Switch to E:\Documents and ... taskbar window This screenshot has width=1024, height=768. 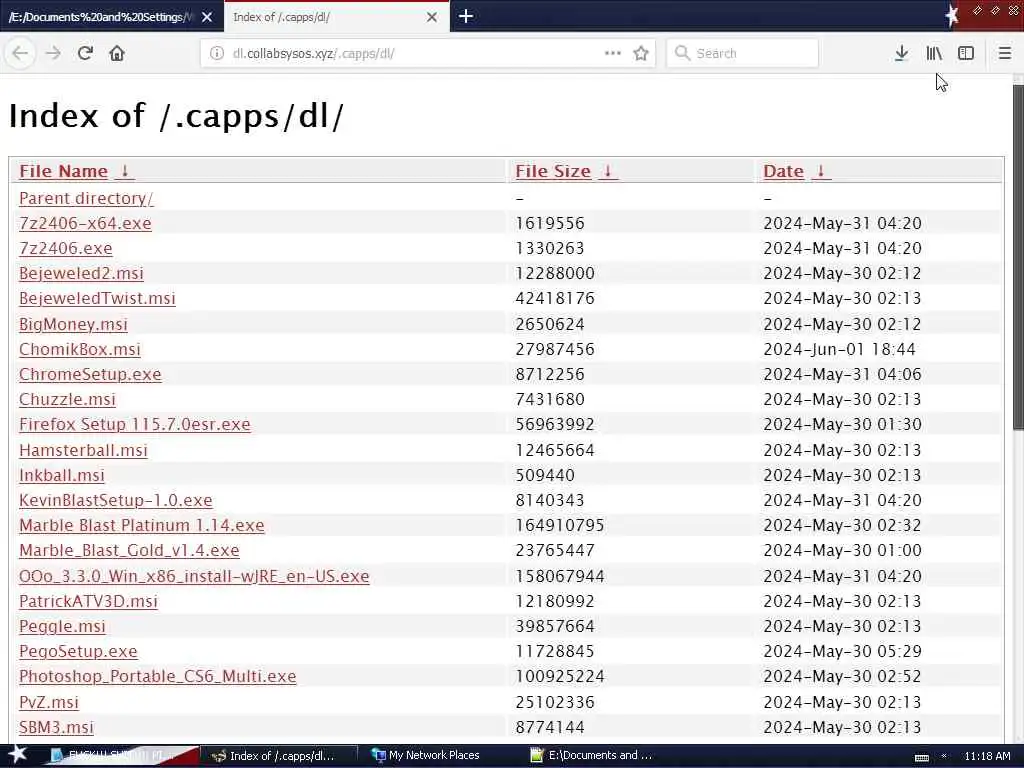click(x=592, y=755)
